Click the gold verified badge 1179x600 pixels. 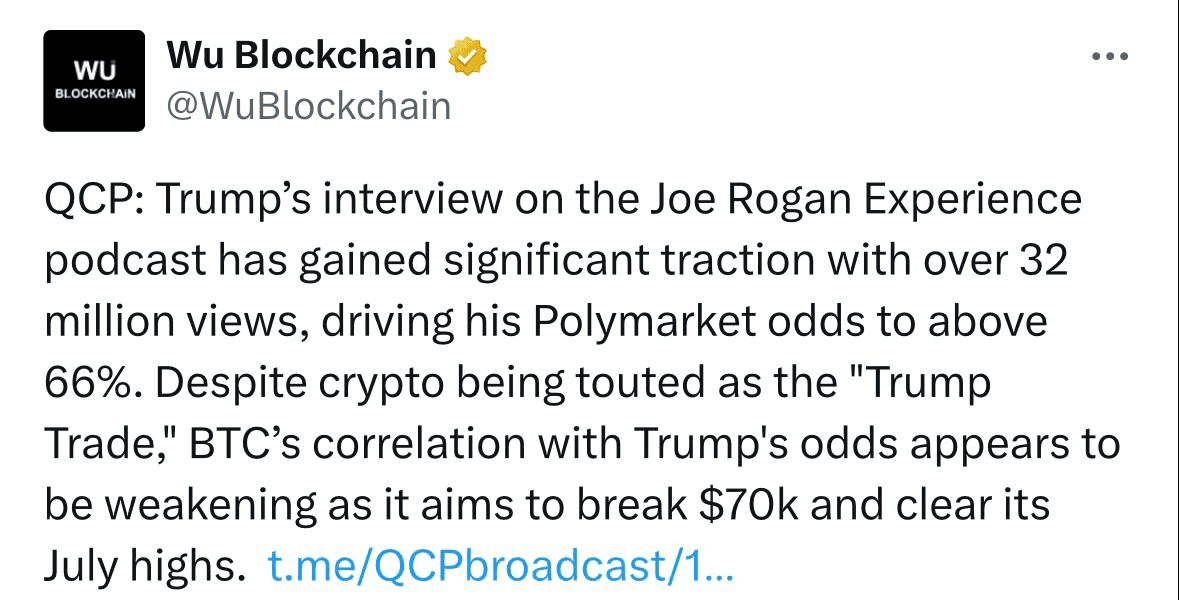tap(468, 56)
